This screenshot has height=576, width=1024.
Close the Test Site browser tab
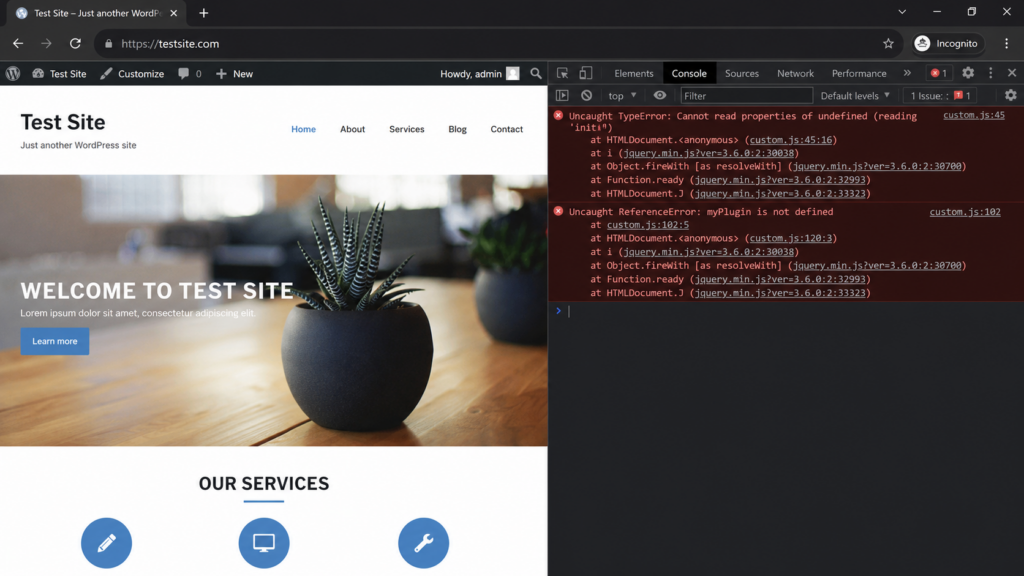[174, 13]
